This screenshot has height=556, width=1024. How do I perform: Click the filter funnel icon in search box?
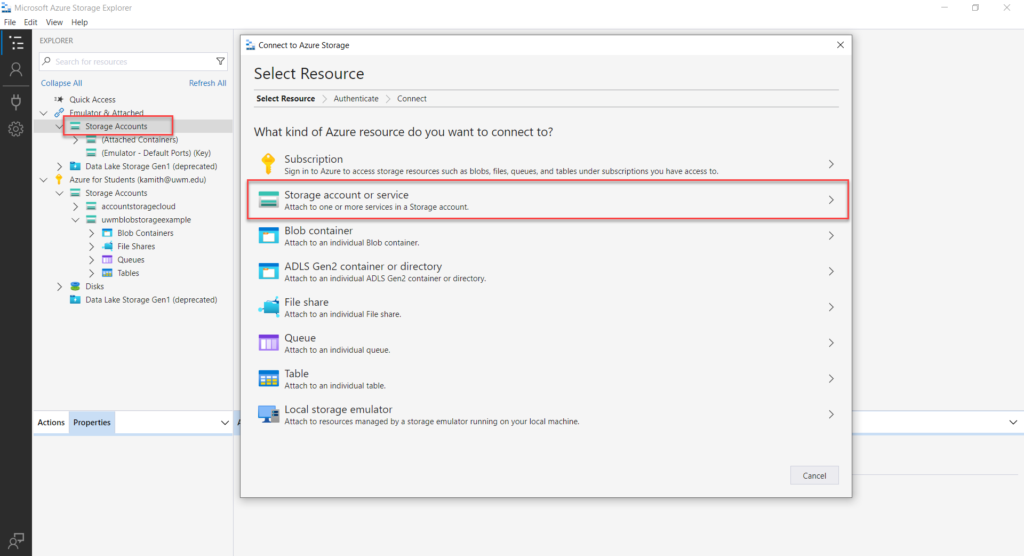220,61
